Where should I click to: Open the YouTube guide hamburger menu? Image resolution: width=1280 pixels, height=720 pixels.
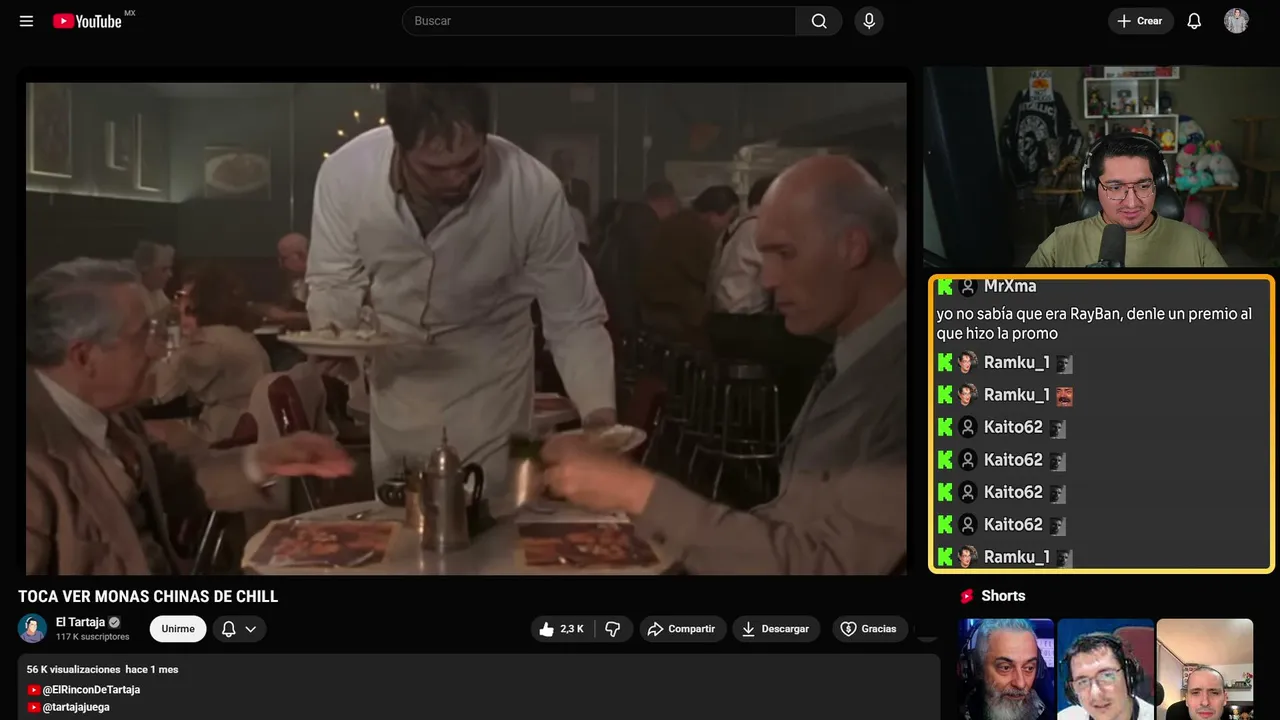[27, 21]
